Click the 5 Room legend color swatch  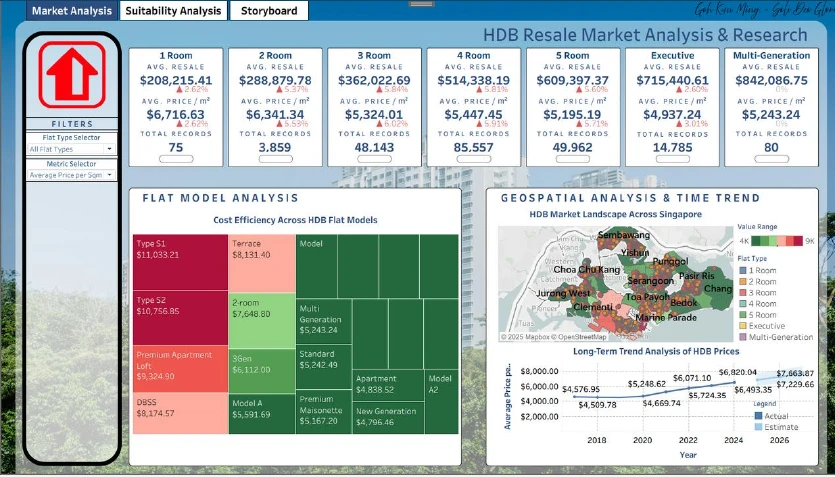743,315
